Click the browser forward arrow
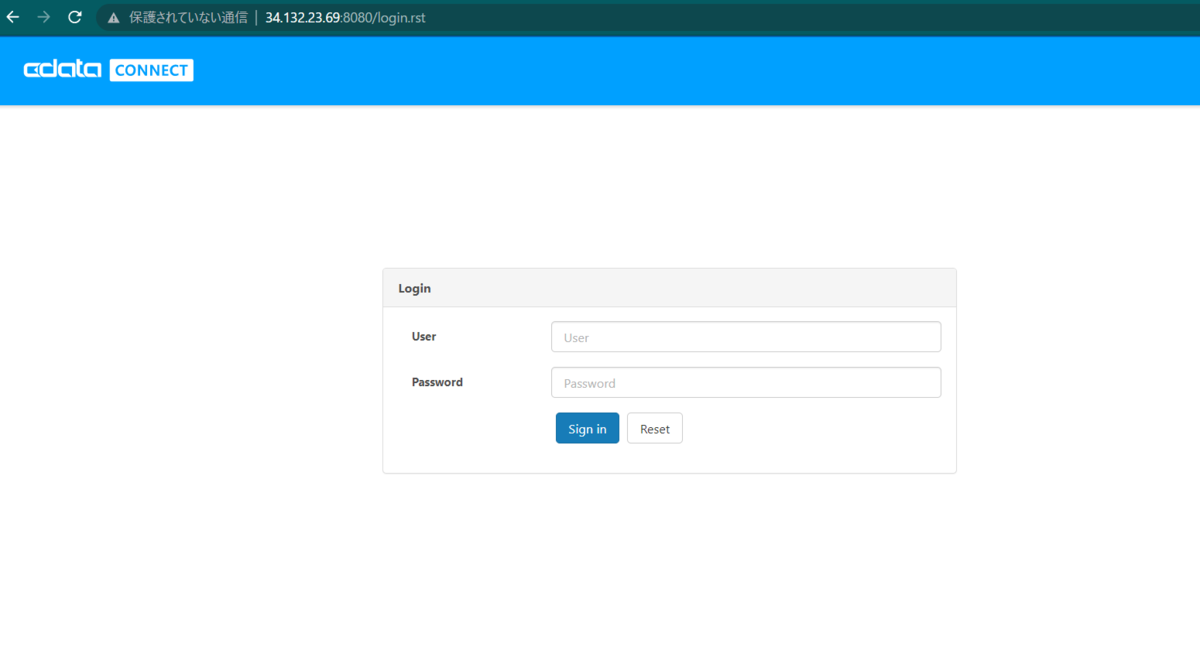 (x=43, y=17)
